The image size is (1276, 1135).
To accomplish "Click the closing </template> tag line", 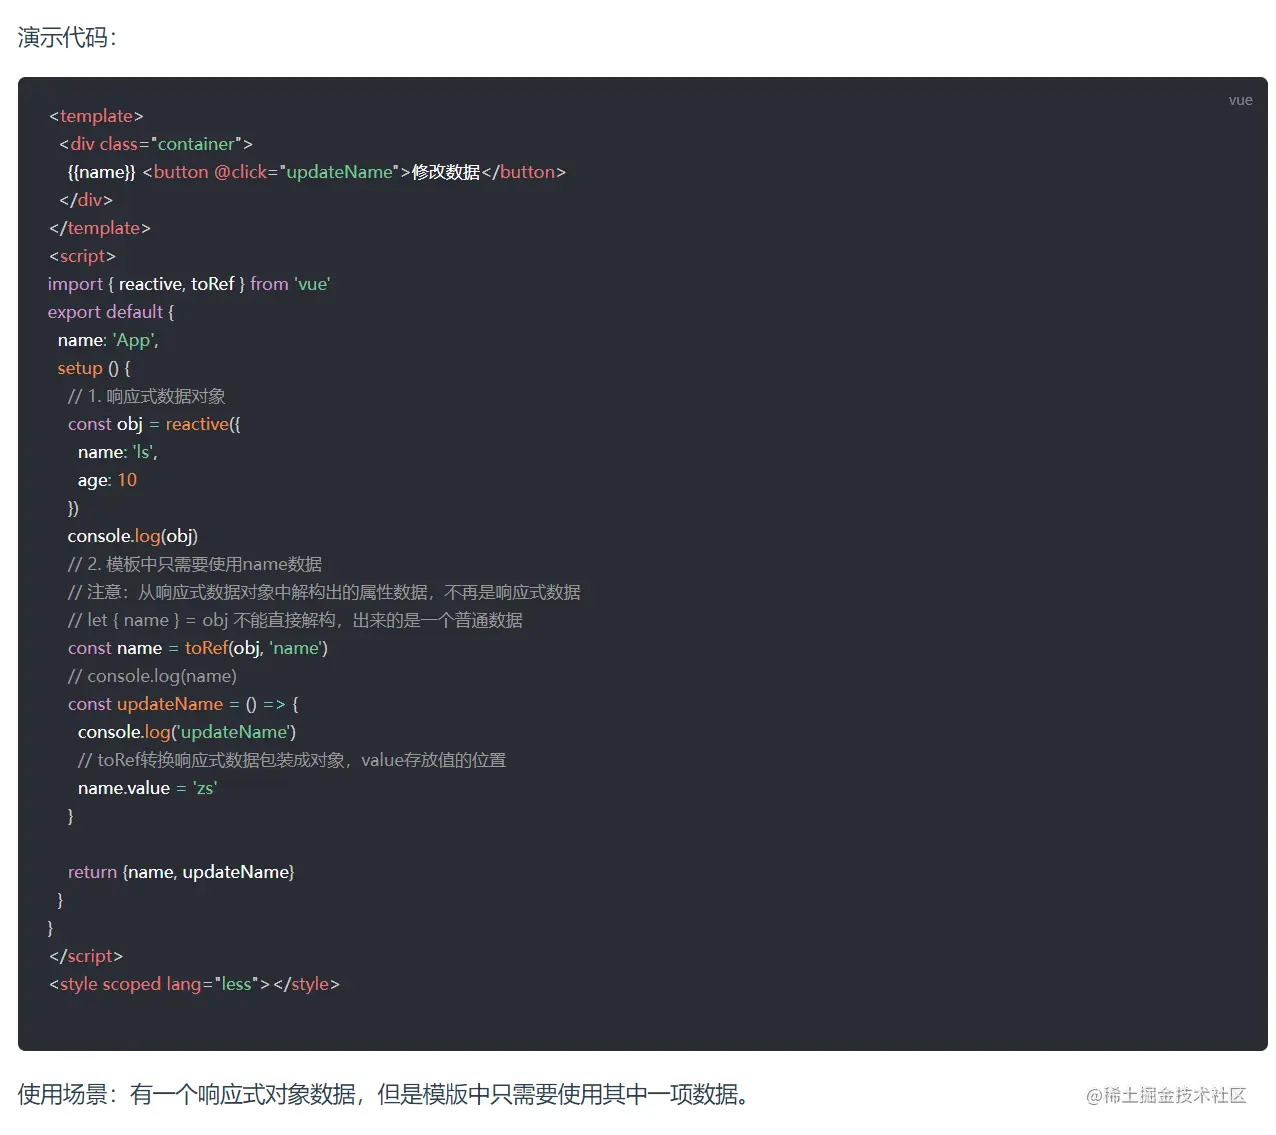I will click(x=99, y=228).
